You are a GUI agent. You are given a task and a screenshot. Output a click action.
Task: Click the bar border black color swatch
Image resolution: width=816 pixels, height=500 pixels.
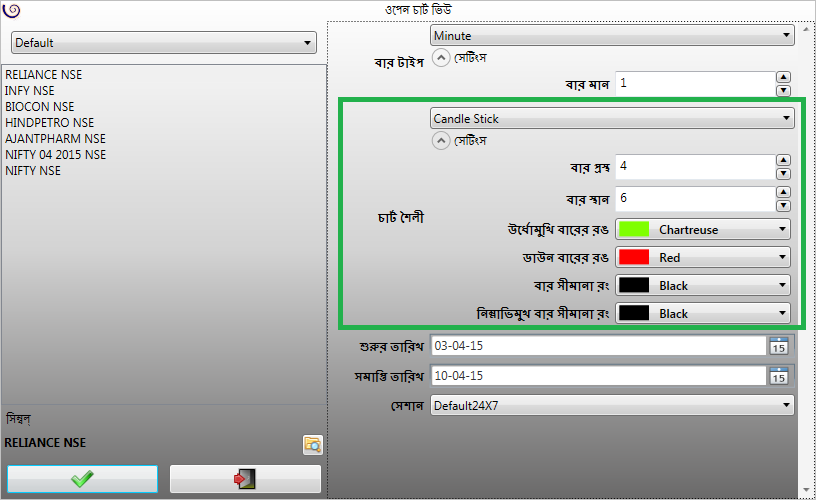634,286
